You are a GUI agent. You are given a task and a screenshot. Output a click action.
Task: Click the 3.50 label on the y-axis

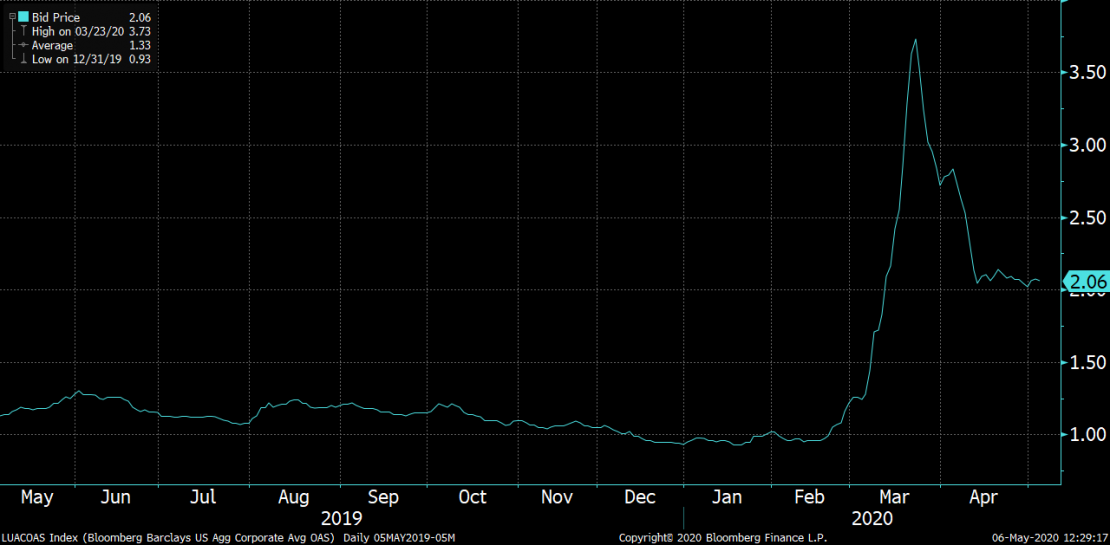point(1088,73)
